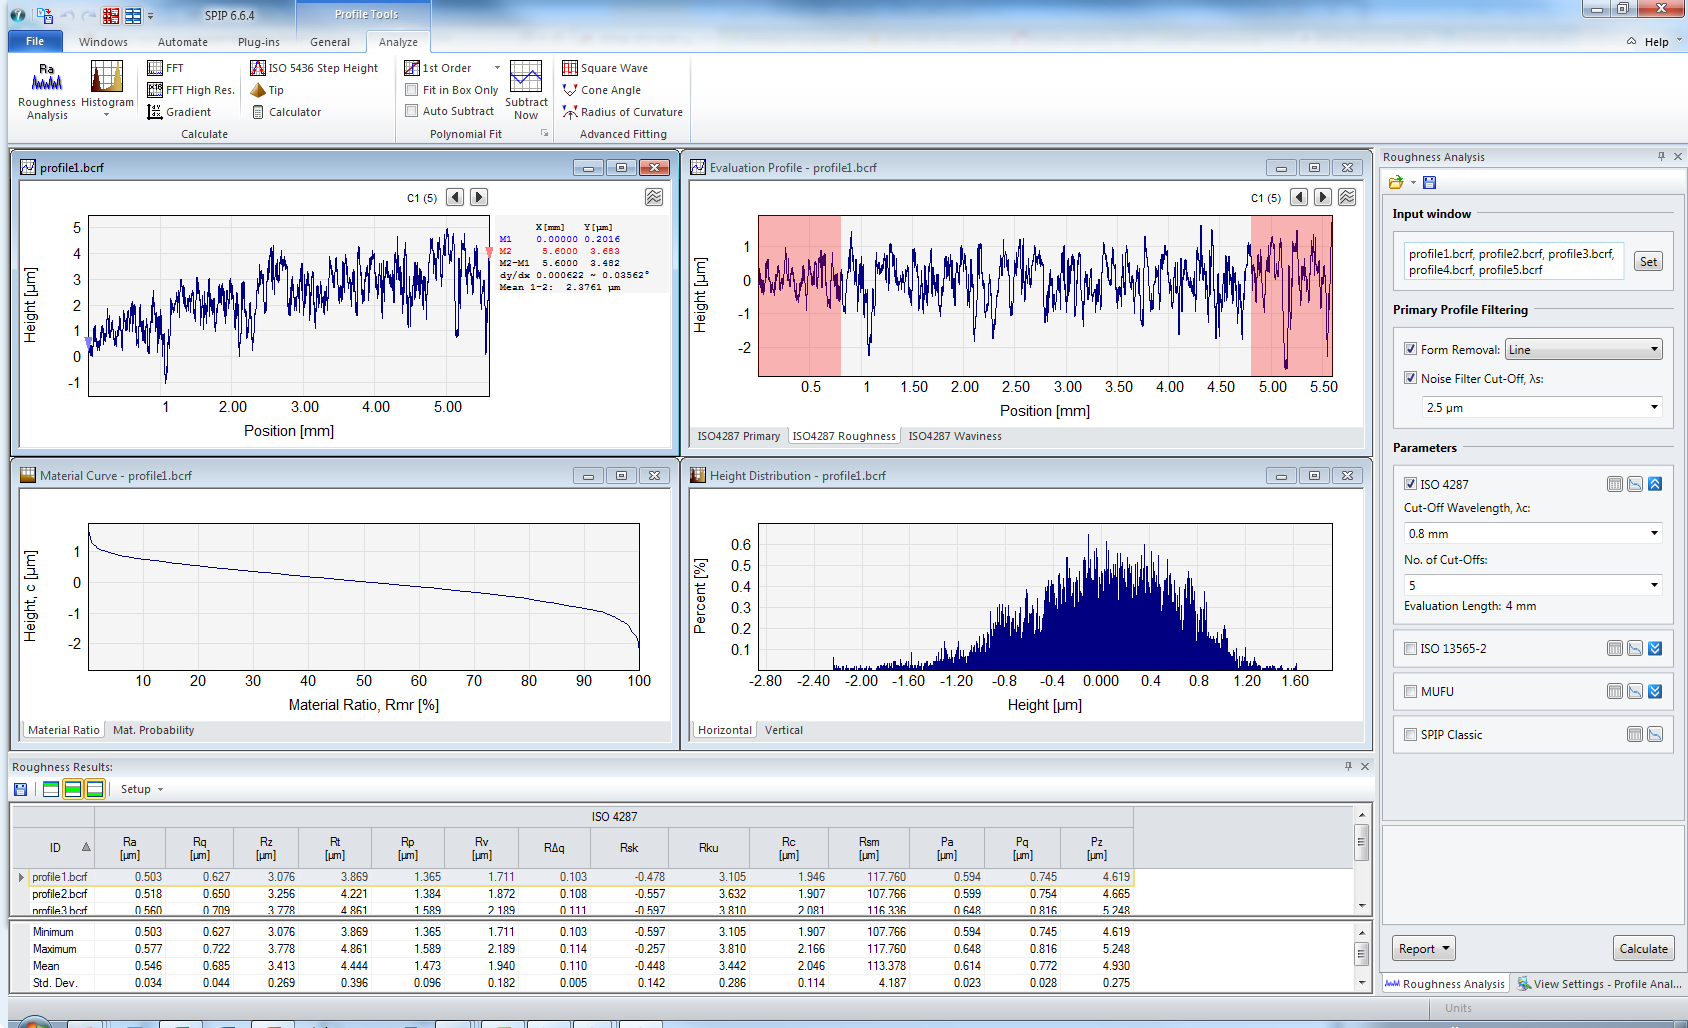Open No. of Cut-Offs dropdown
This screenshot has width=1688, height=1028.
pyautogui.click(x=1533, y=585)
